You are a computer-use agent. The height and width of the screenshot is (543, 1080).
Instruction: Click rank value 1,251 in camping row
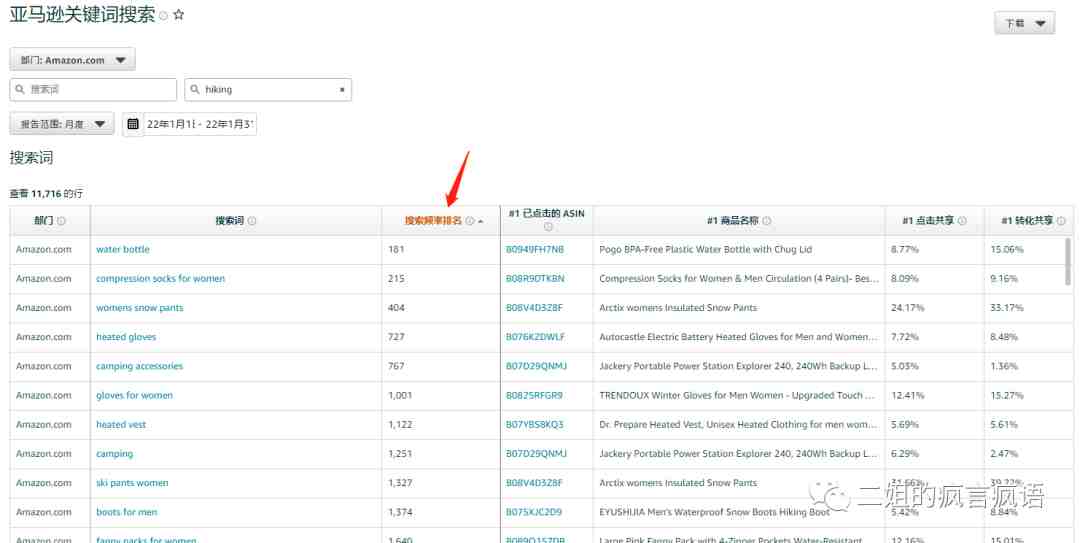tap(400, 454)
